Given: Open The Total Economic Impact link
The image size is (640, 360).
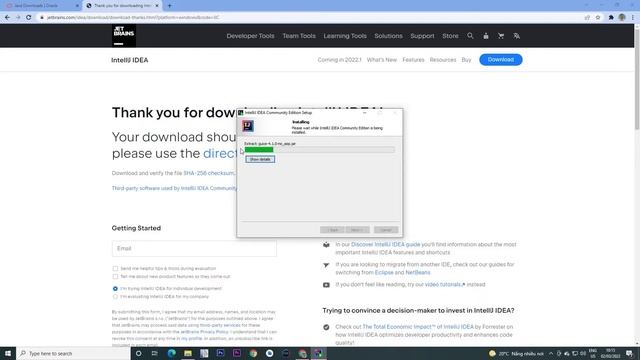Looking at the screenshot, I should [x=418, y=327].
